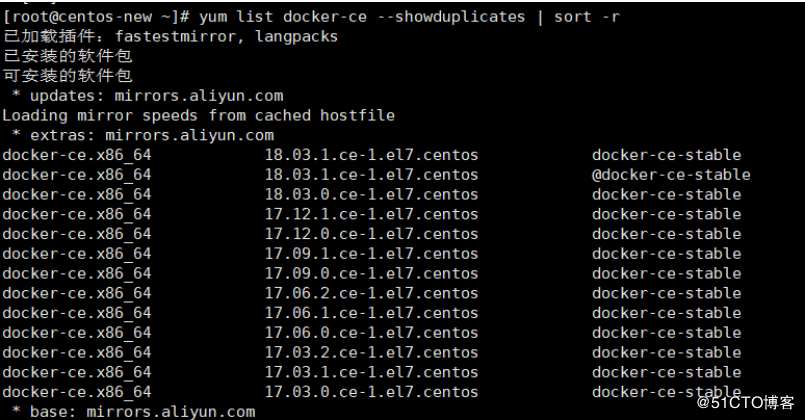Click the root@centos-new shell prompt

[x=97, y=17]
